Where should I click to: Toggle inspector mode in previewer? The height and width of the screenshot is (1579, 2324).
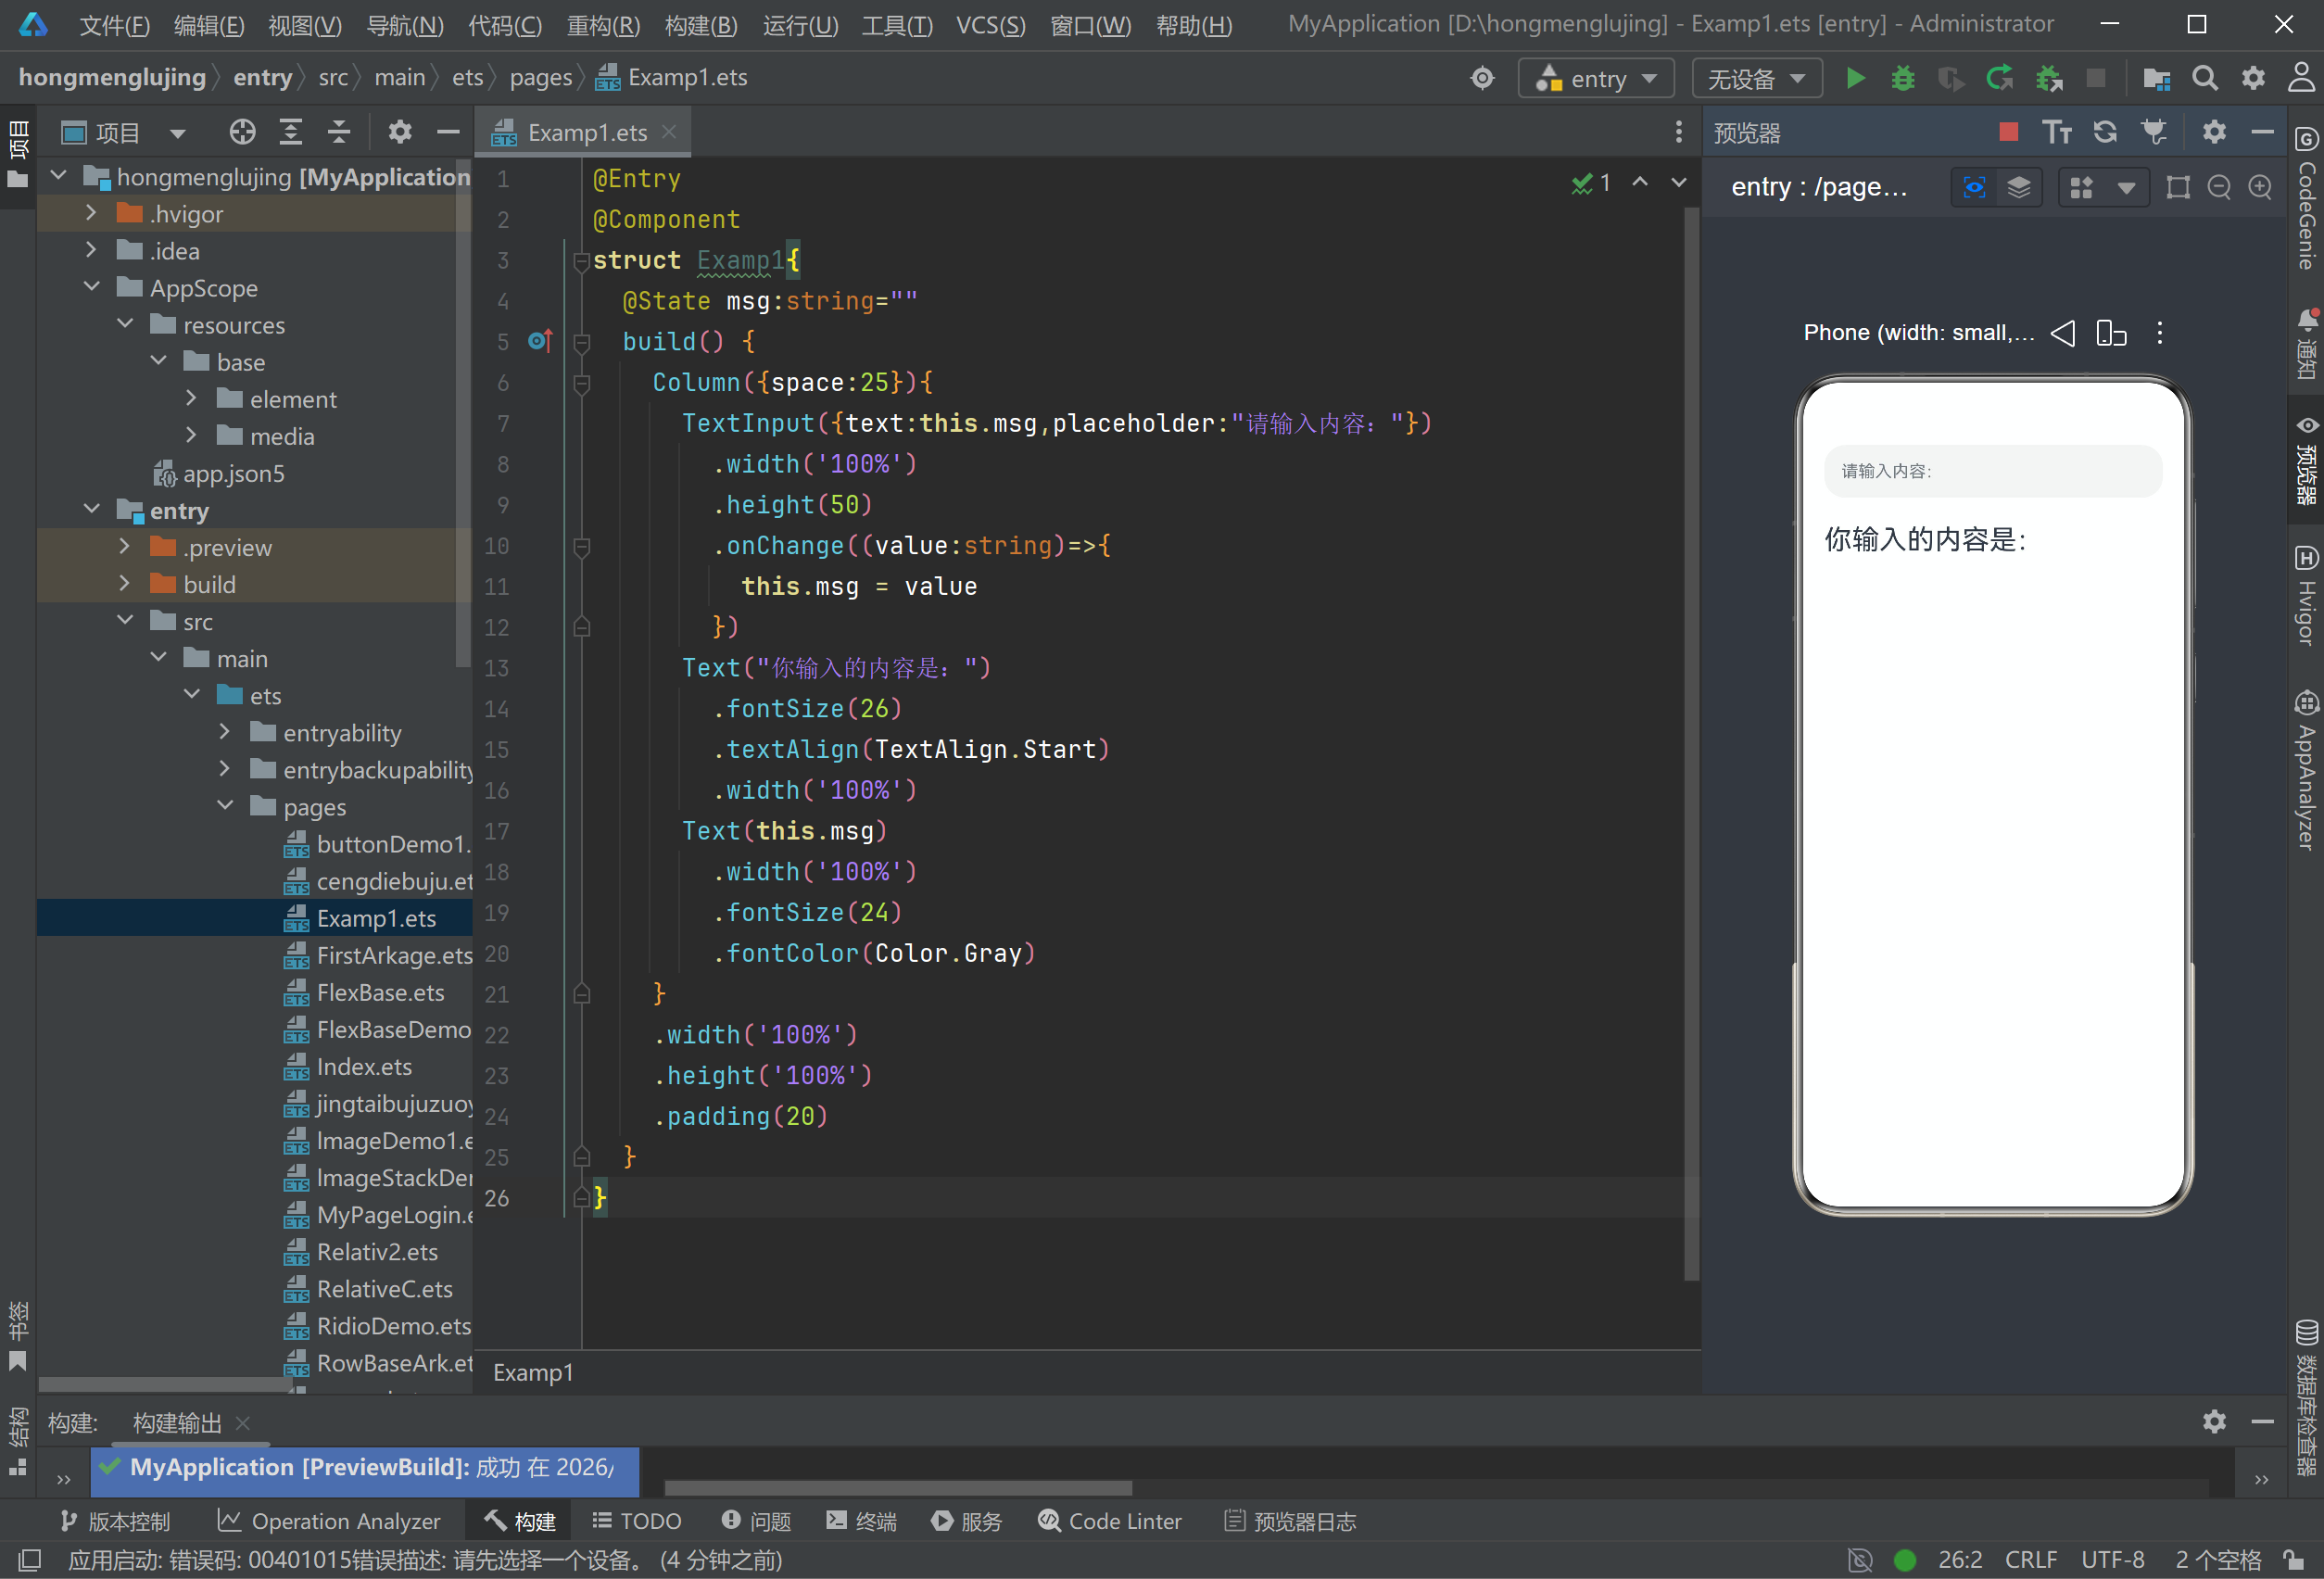[1974, 187]
